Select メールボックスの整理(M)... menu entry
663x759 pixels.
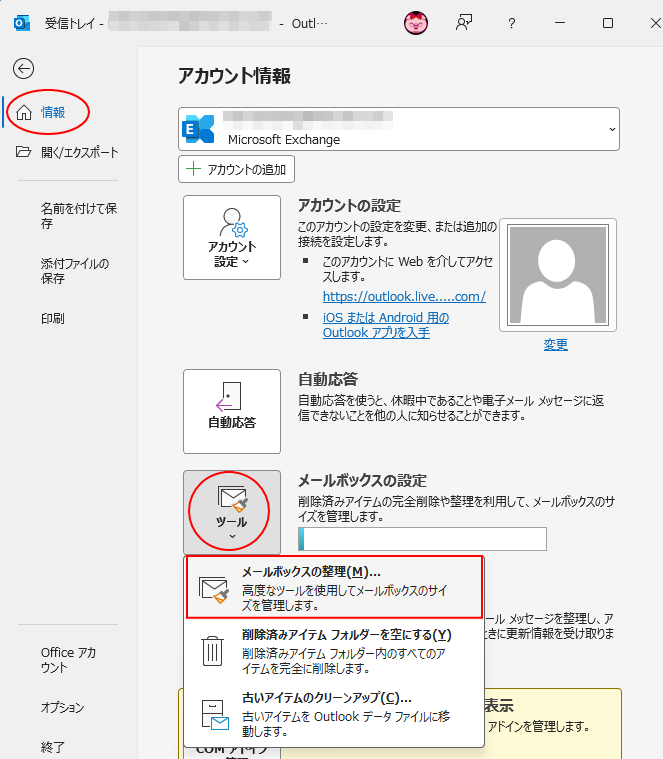tap(334, 587)
